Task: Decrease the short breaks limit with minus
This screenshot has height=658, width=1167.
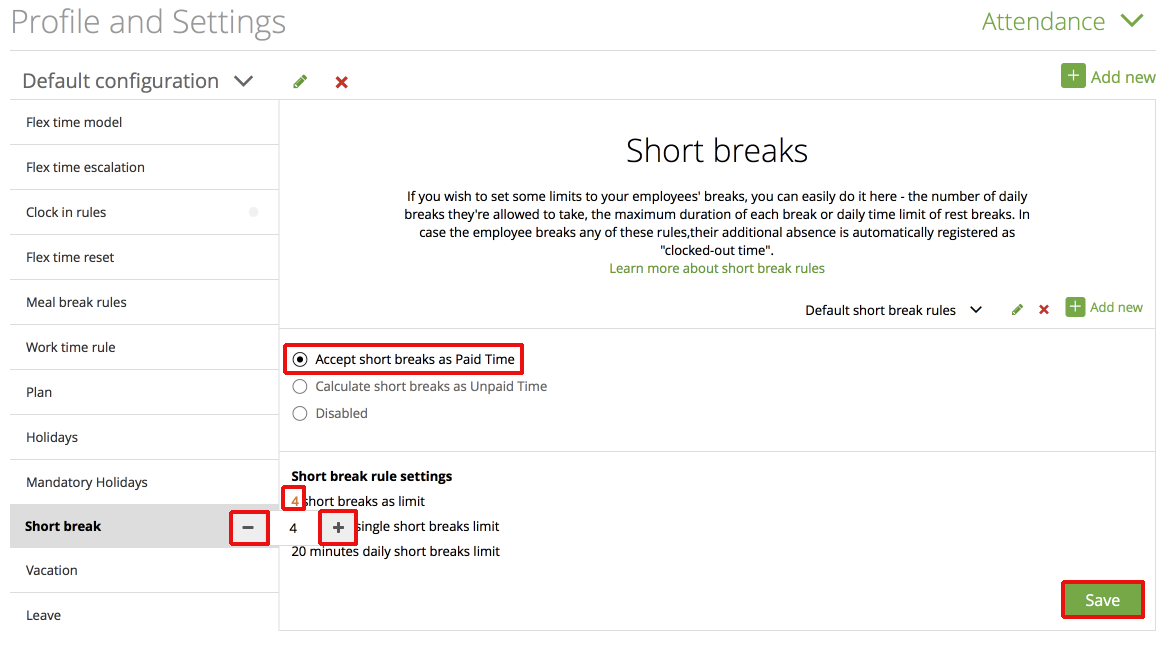Action: tap(248, 527)
